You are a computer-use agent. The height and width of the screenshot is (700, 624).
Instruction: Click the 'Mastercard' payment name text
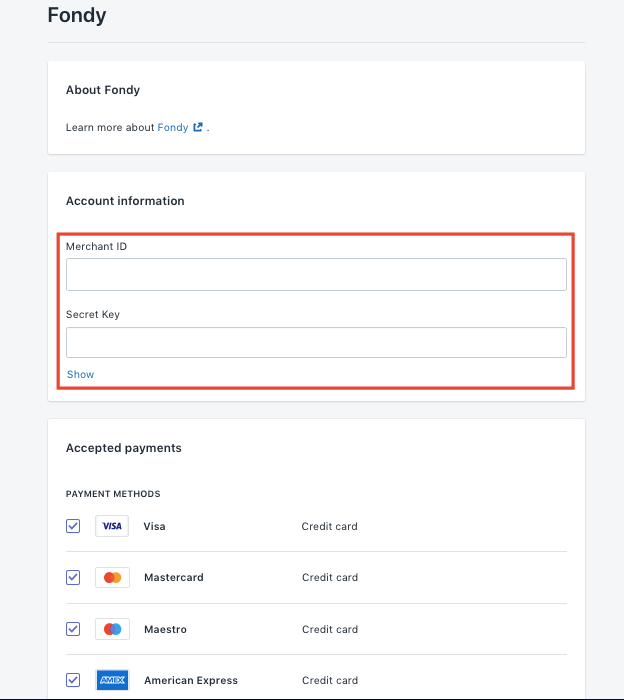point(174,577)
